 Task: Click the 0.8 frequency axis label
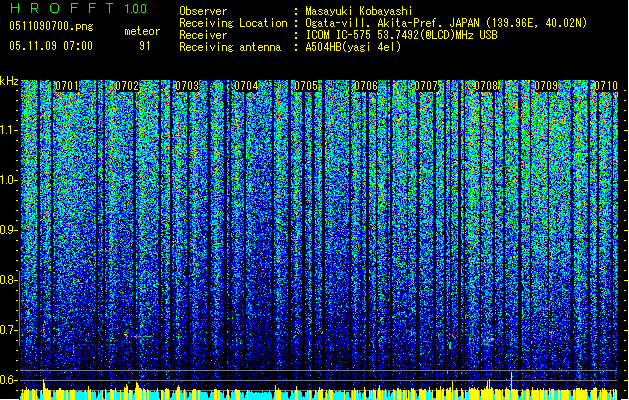pos(9,279)
